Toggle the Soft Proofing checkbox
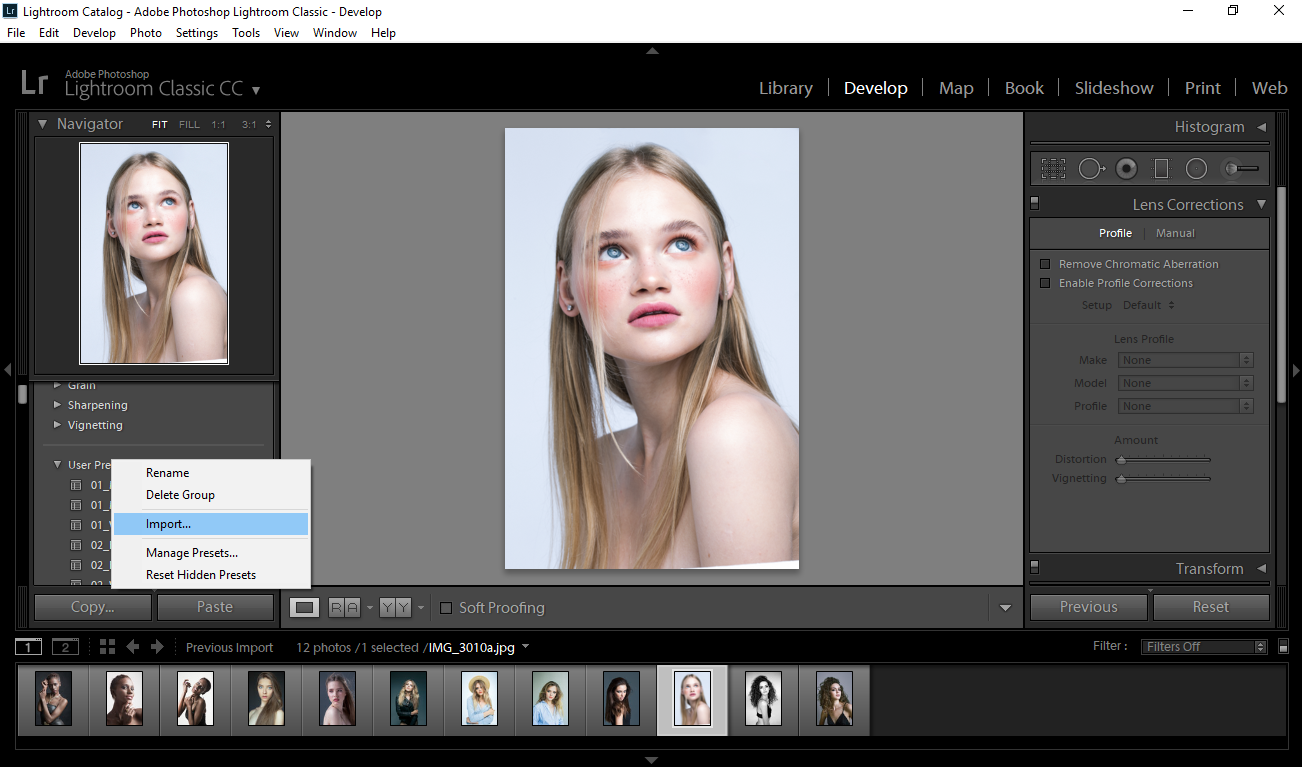This screenshot has width=1302, height=767. 447,608
